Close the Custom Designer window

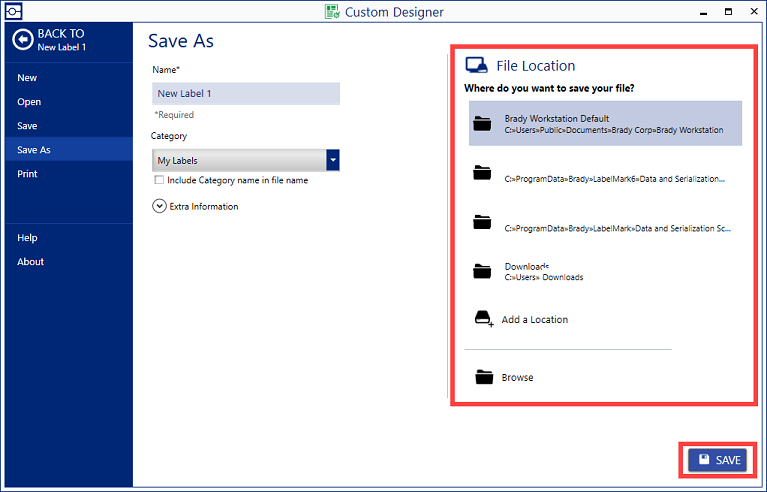[x=754, y=11]
